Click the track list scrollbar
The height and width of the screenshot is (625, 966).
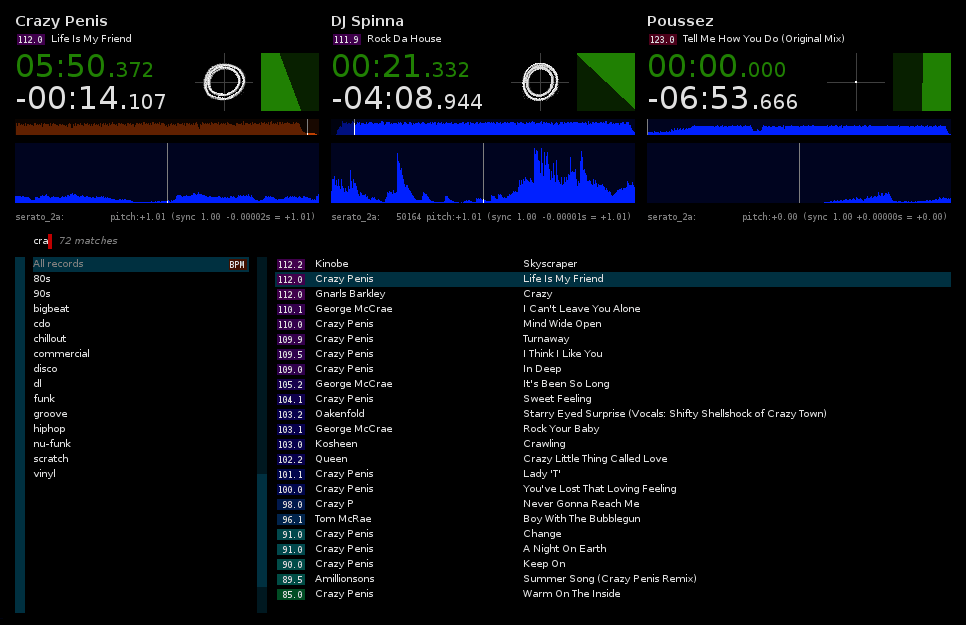[262, 435]
